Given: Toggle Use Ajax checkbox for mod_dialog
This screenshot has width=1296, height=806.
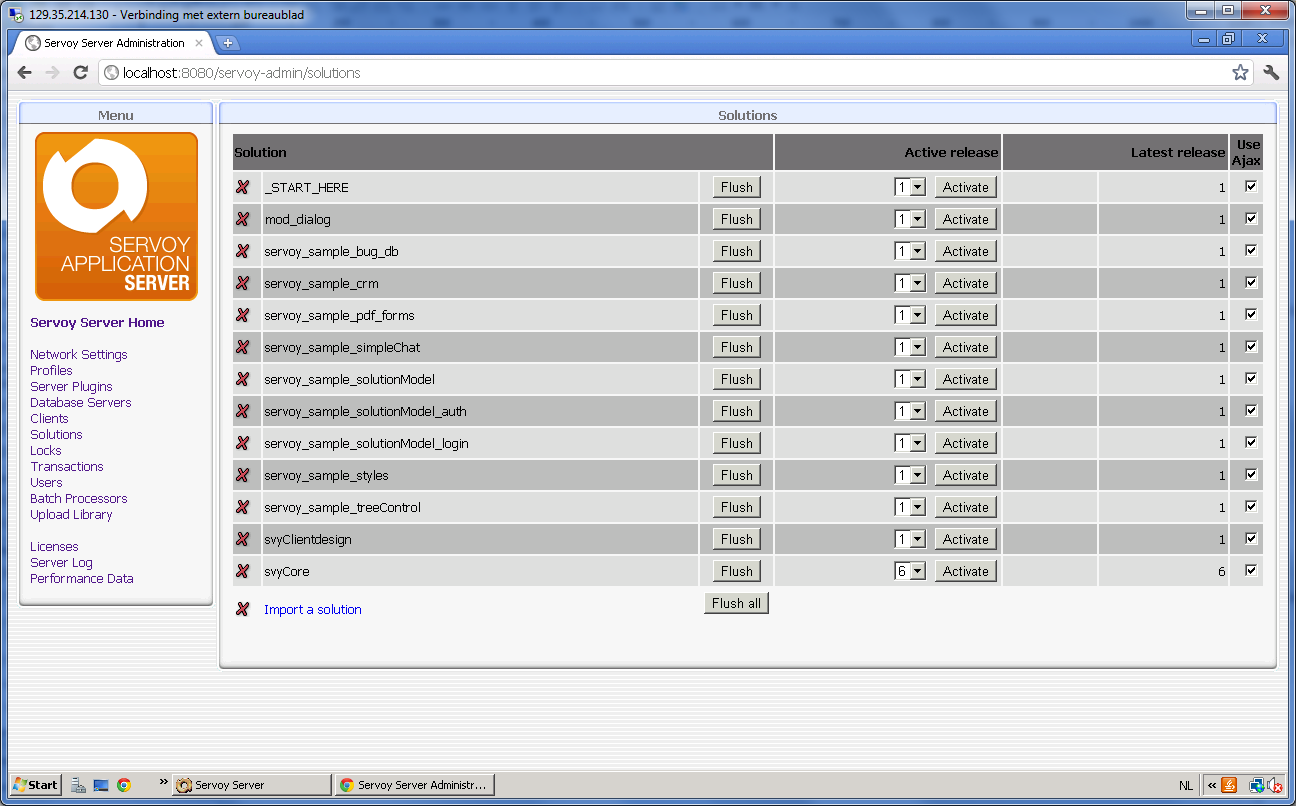Looking at the screenshot, I should [1251, 218].
